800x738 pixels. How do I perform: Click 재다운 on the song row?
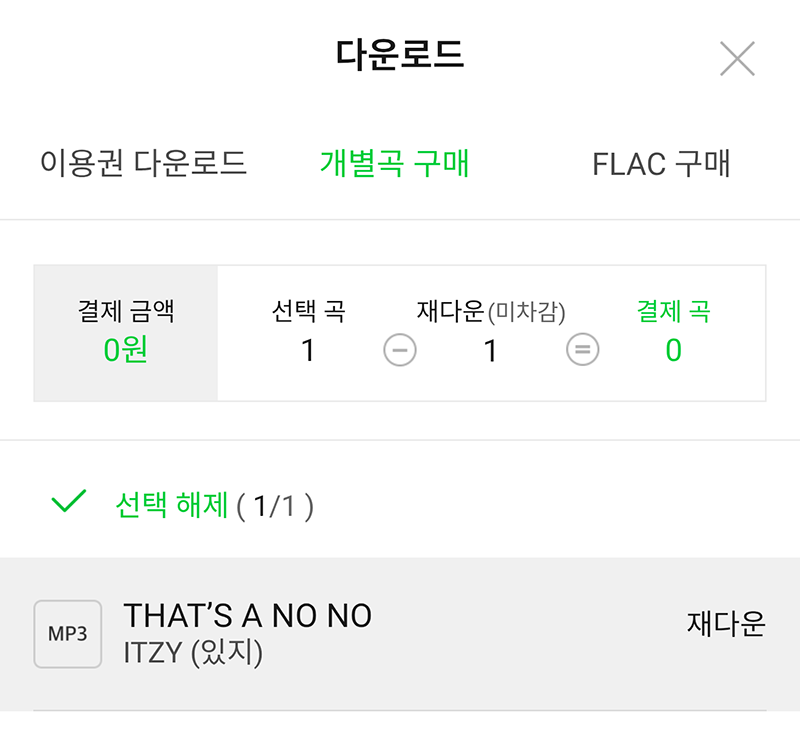coord(726,624)
